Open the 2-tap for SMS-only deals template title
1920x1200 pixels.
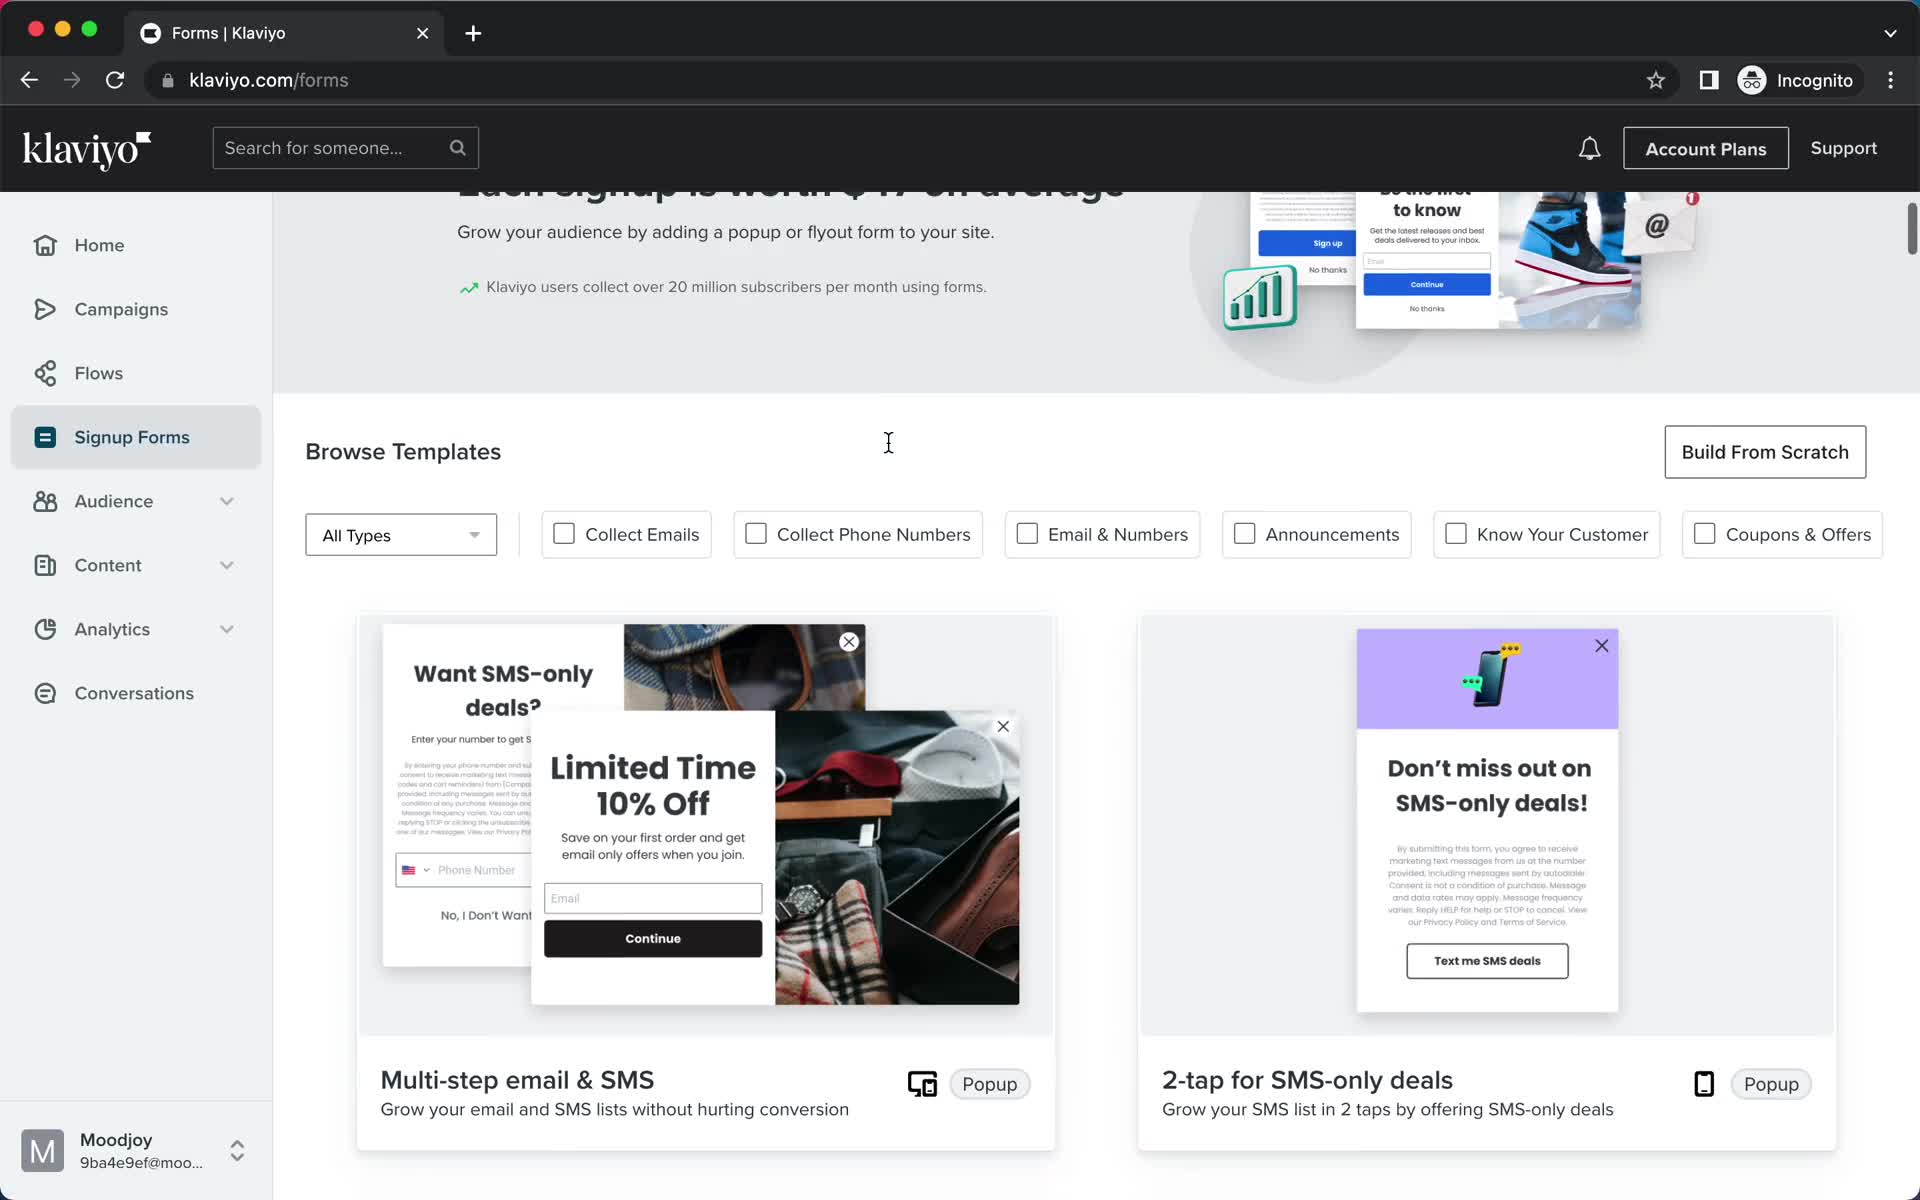[x=1307, y=1080]
